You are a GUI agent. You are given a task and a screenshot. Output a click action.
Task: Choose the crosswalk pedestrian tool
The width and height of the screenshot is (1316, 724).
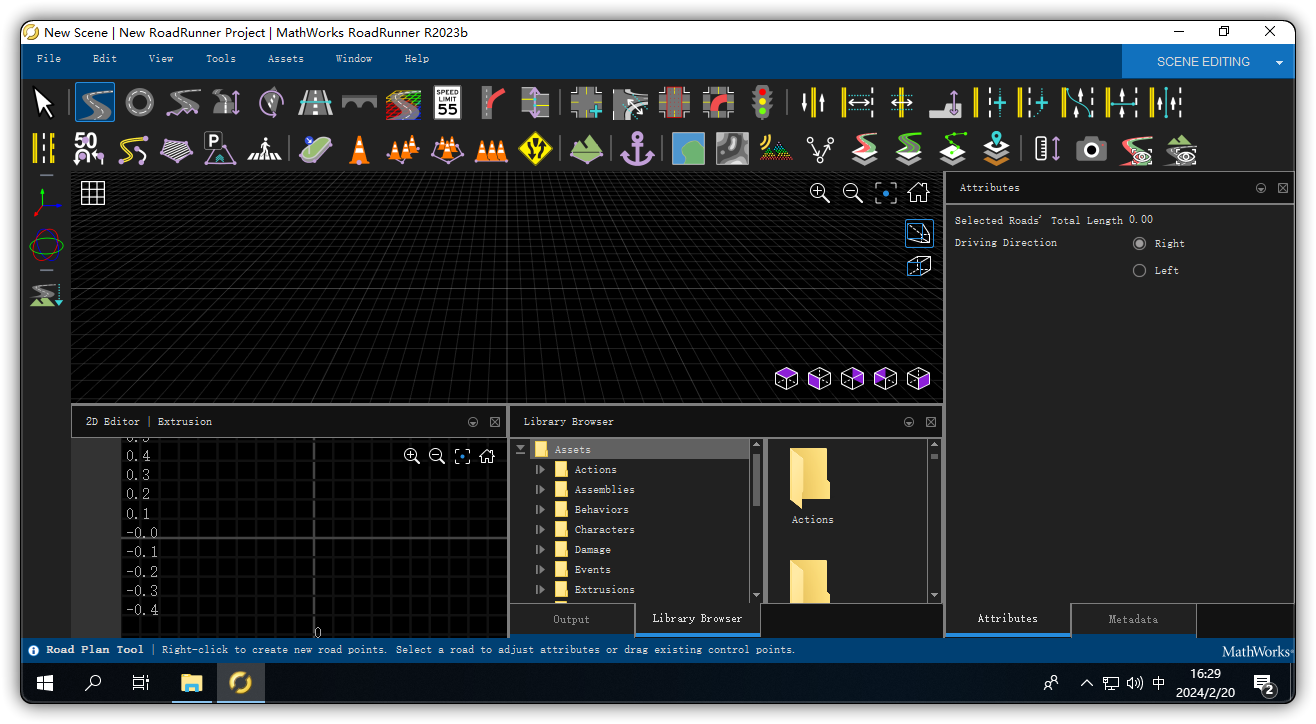click(x=265, y=150)
